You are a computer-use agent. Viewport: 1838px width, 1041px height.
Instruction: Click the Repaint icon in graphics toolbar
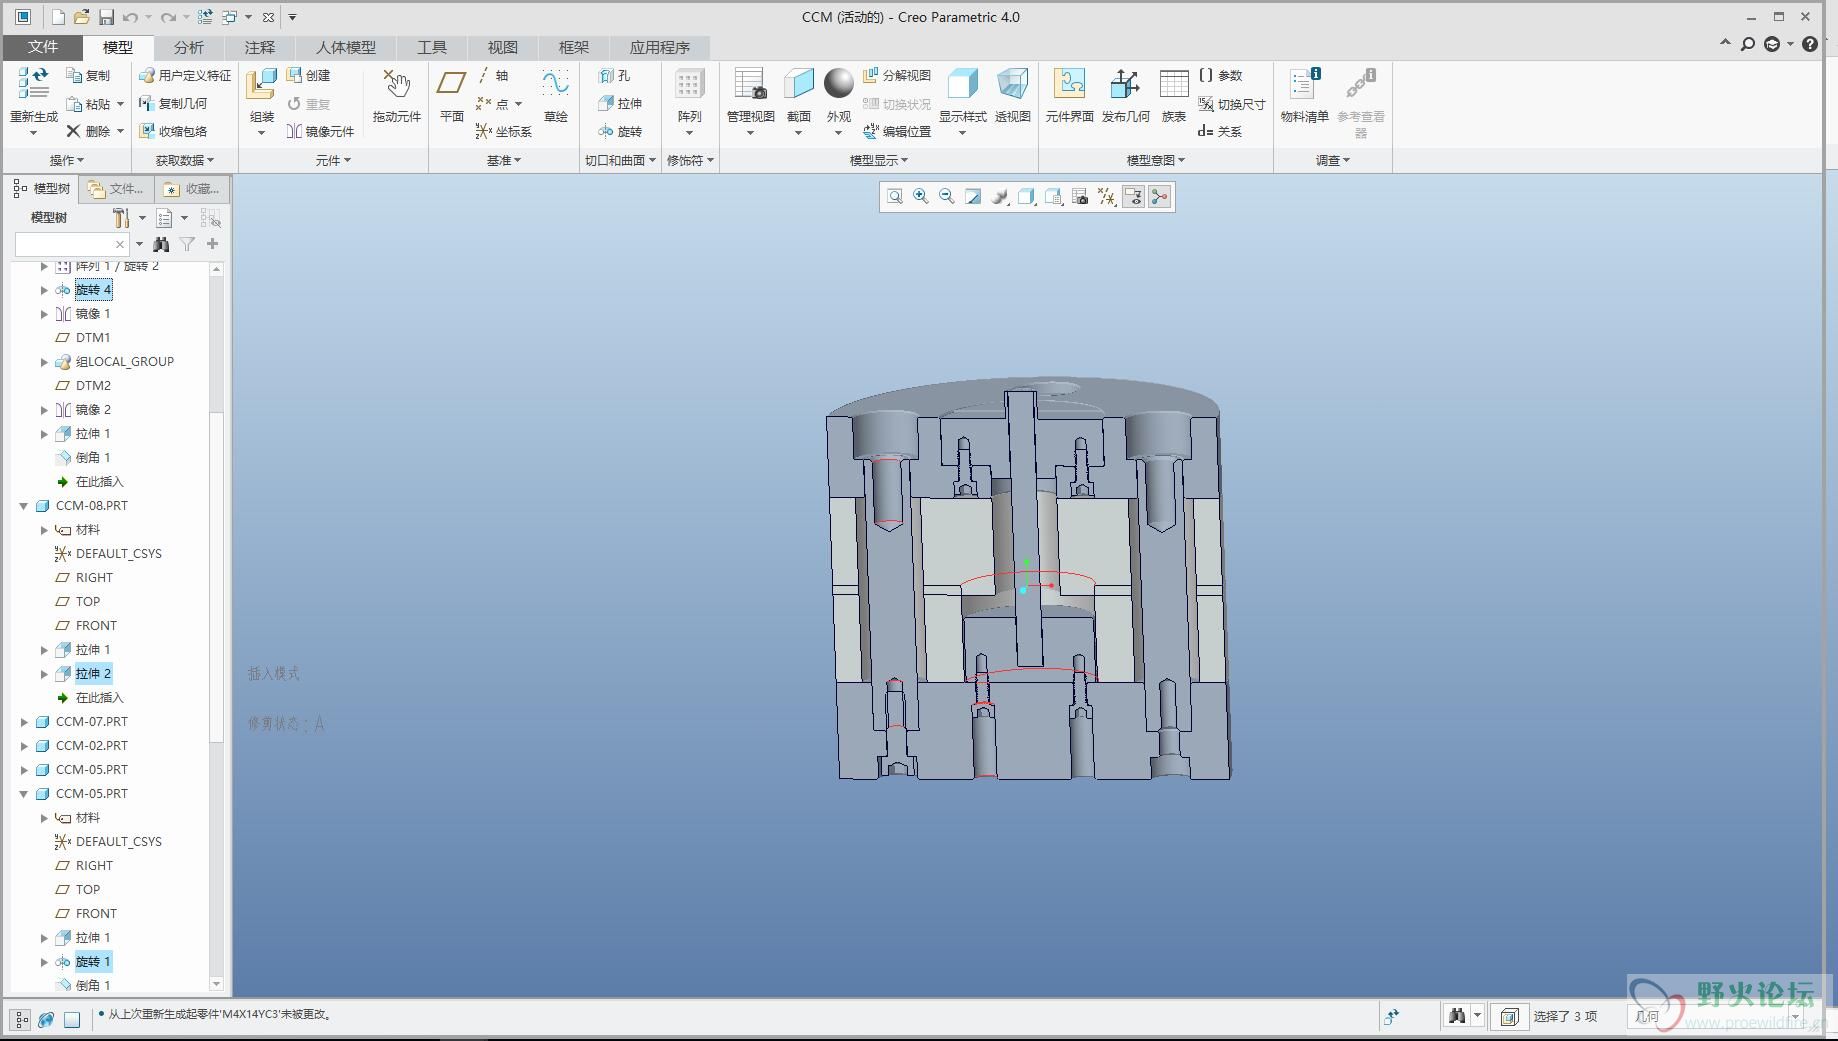click(x=973, y=197)
